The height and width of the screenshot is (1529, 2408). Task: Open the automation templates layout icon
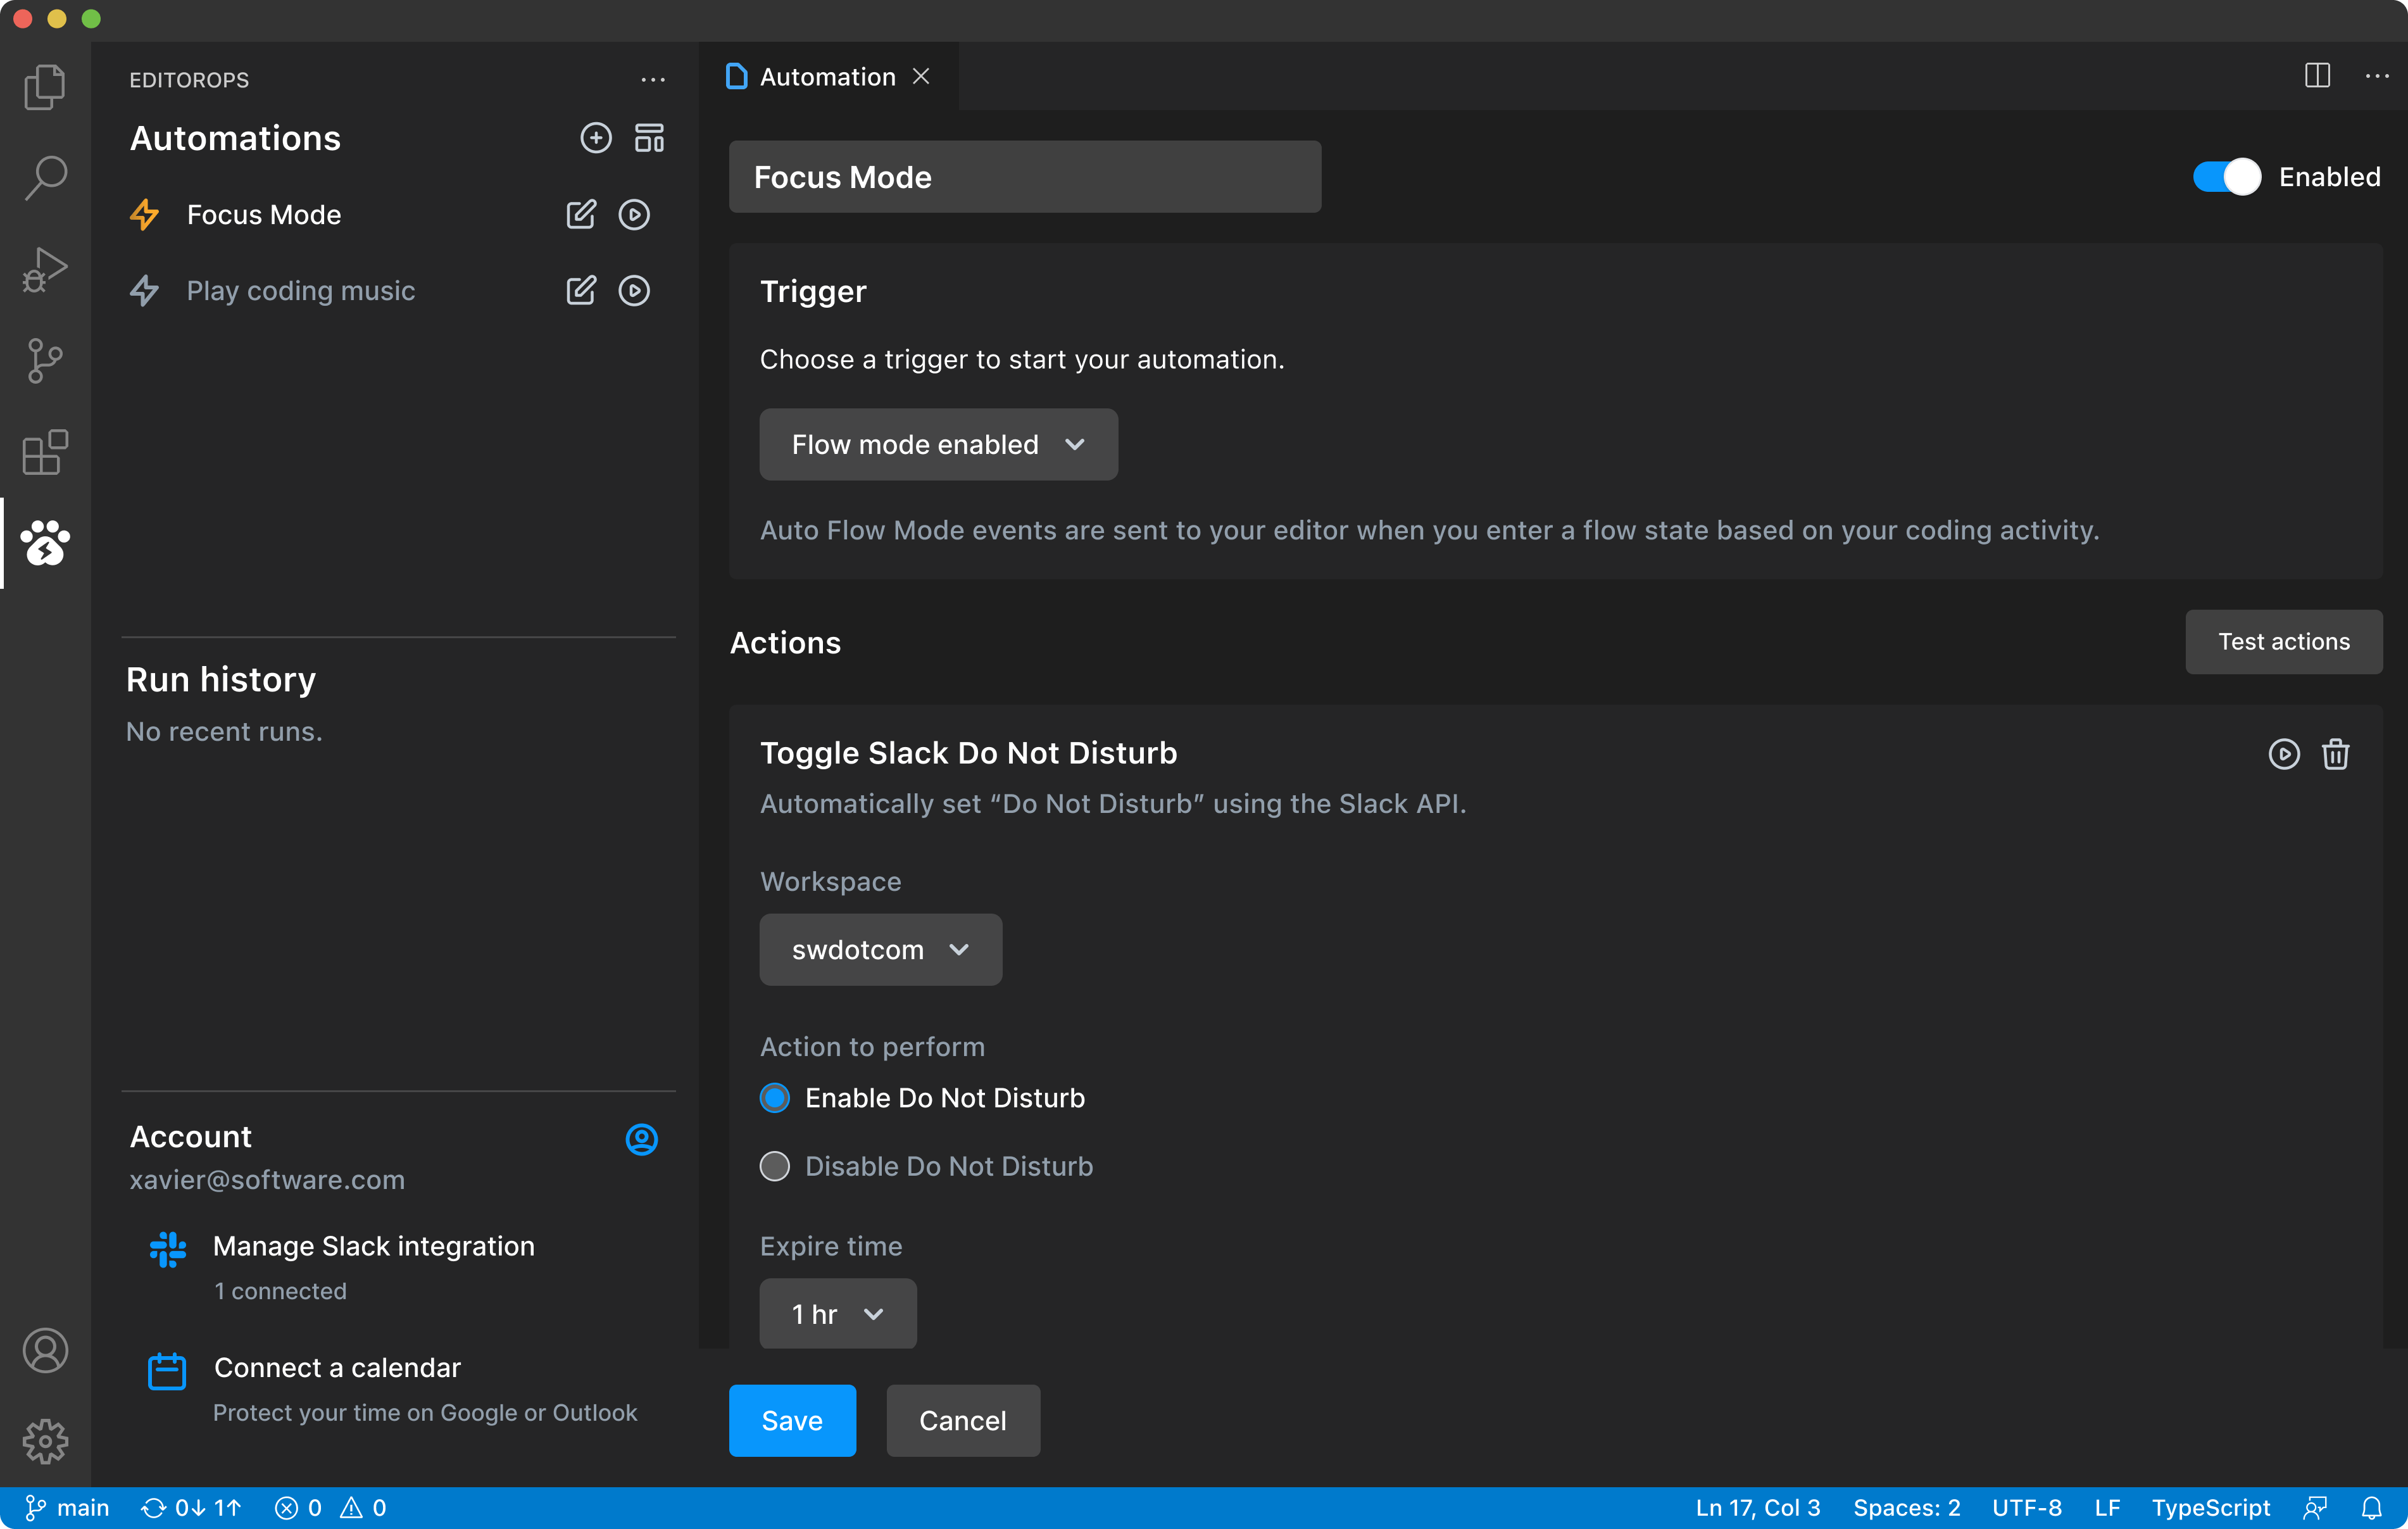(649, 138)
